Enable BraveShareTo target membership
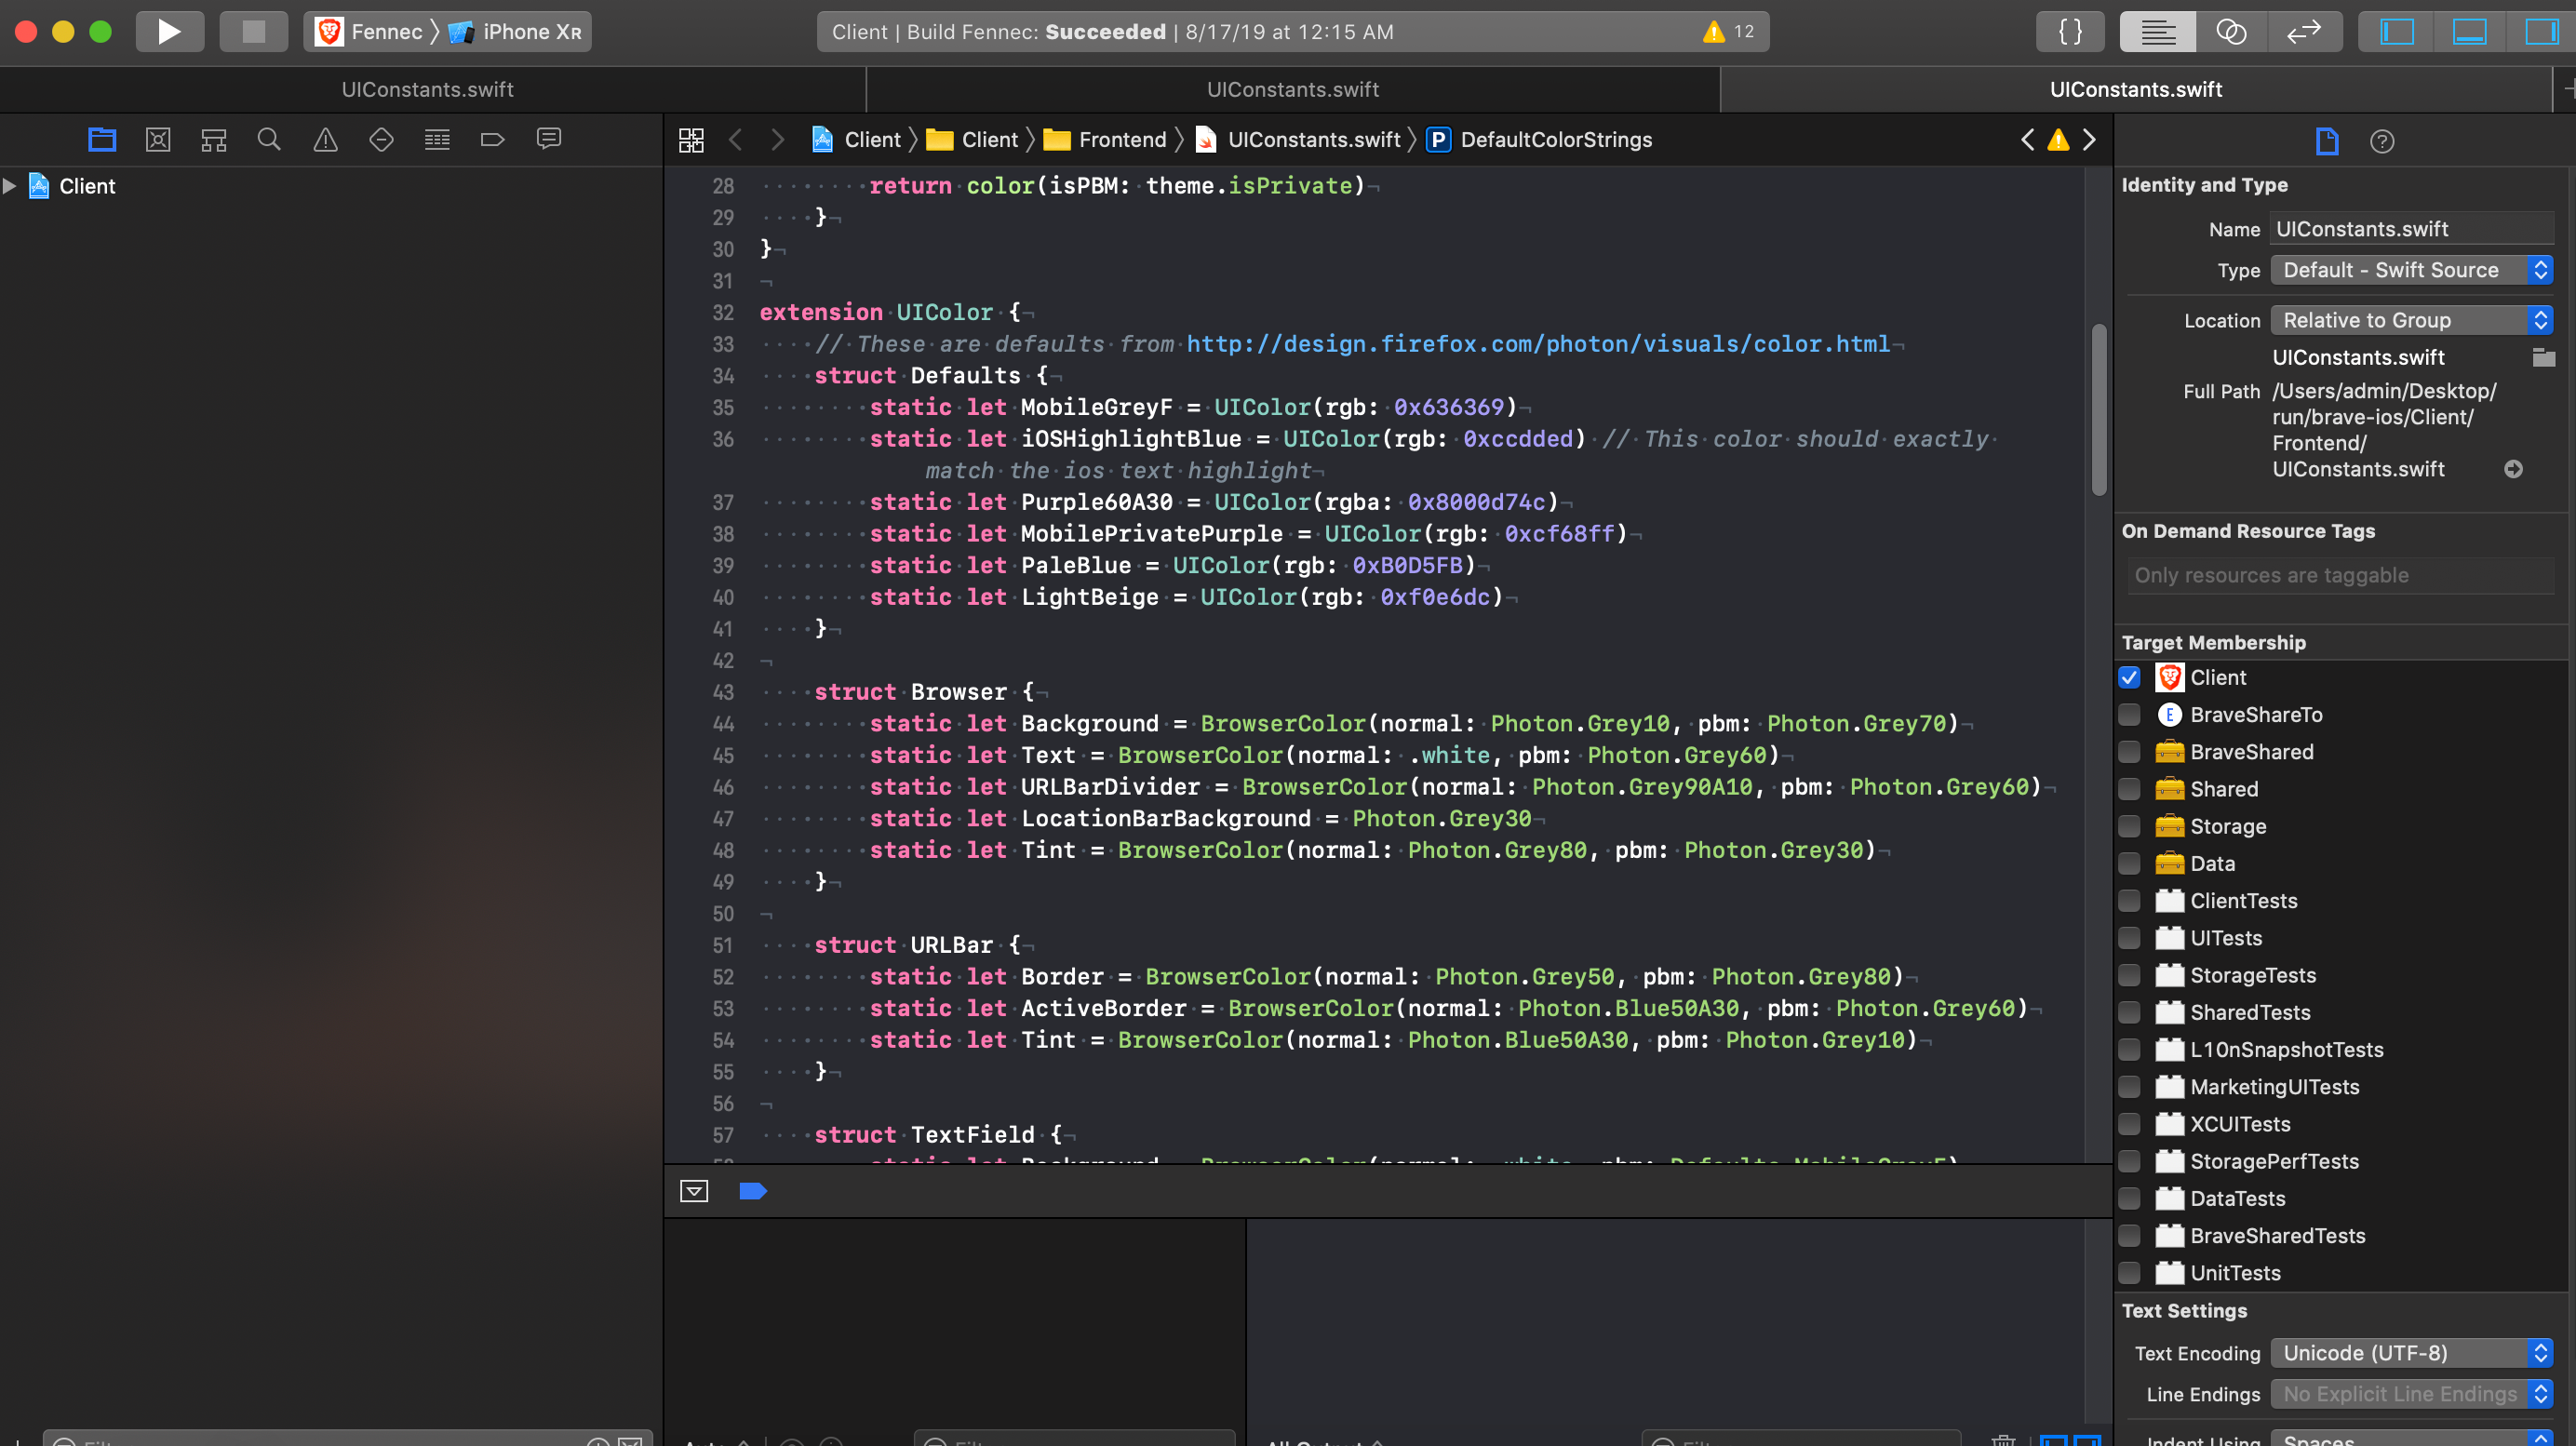The width and height of the screenshot is (2576, 1446). (2130, 715)
